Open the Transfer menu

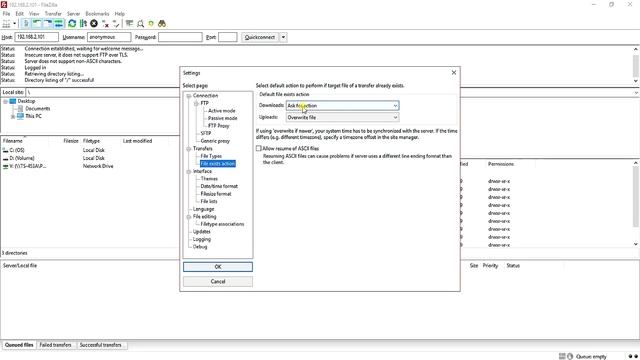[53, 13]
